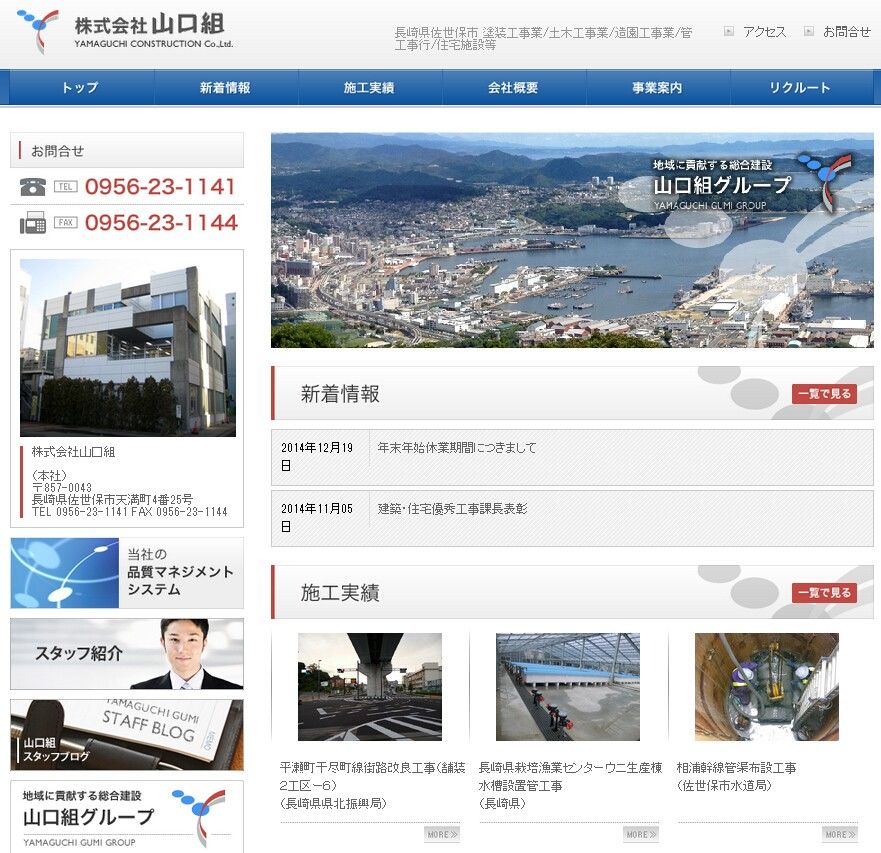Click the Yamaguchi Construction logo in header
This screenshot has width=881, height=853.
[125, 31]
